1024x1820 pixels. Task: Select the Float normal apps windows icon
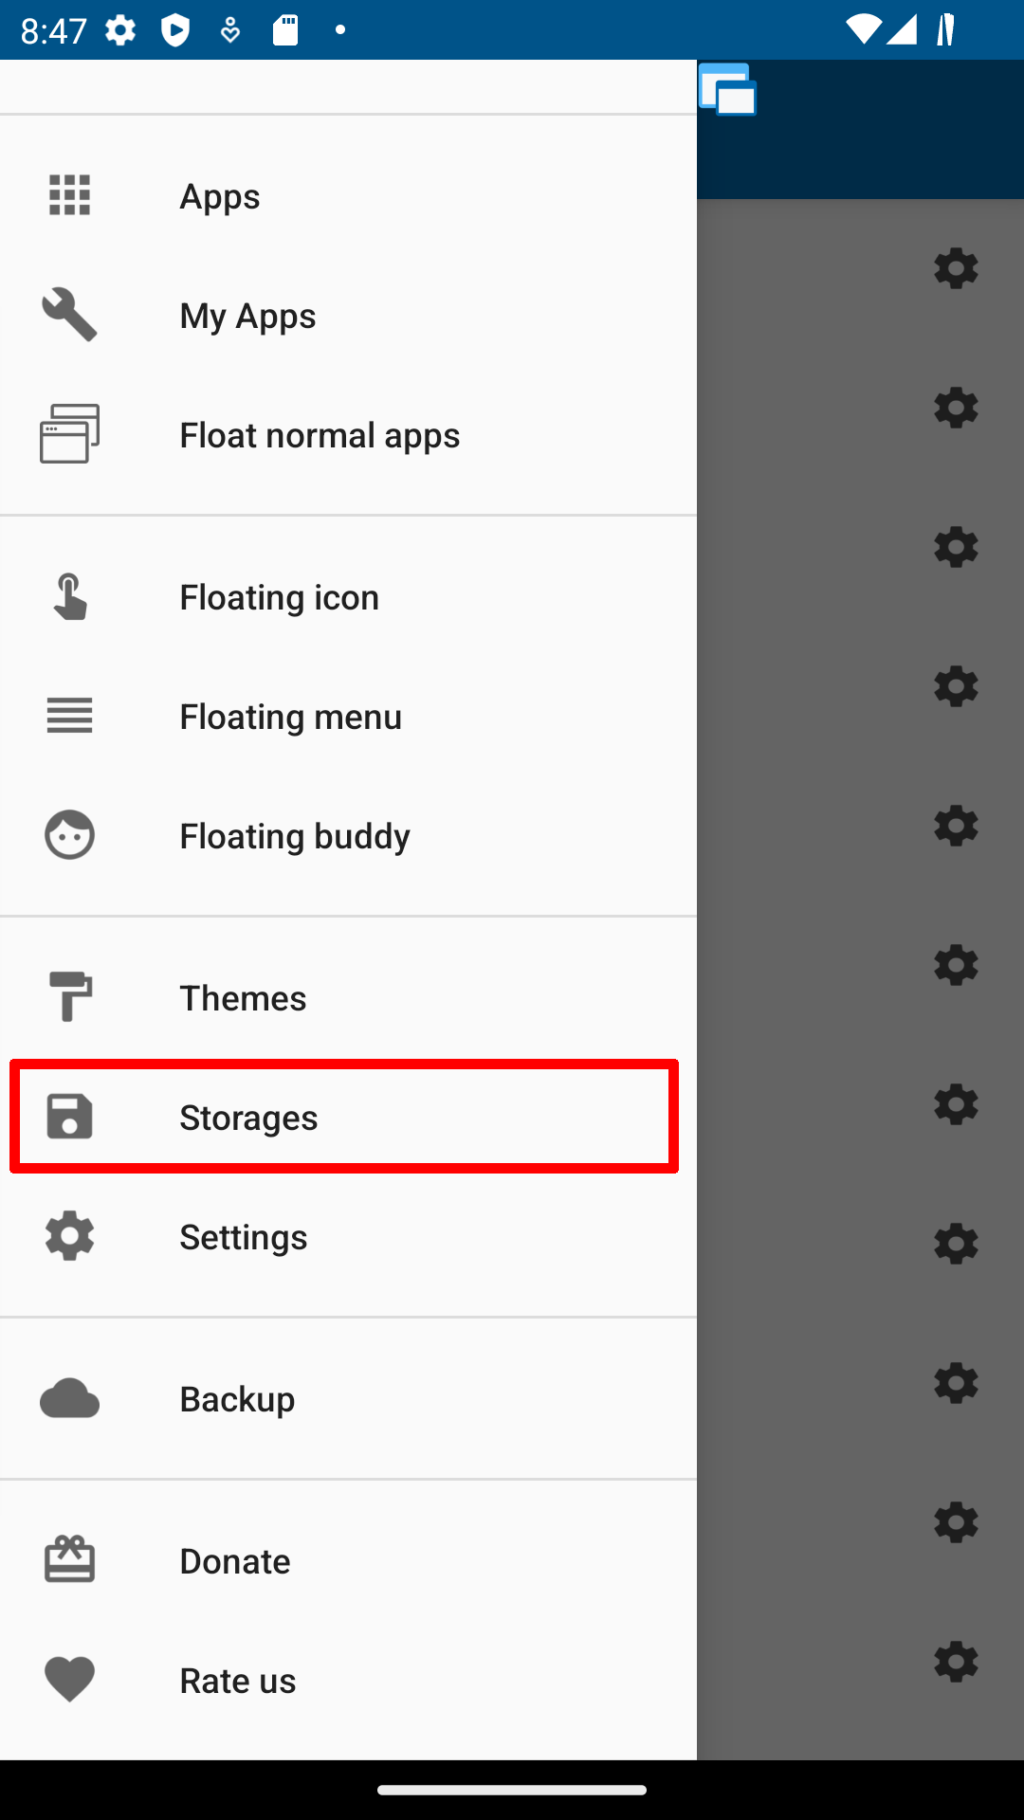point(68,434)
